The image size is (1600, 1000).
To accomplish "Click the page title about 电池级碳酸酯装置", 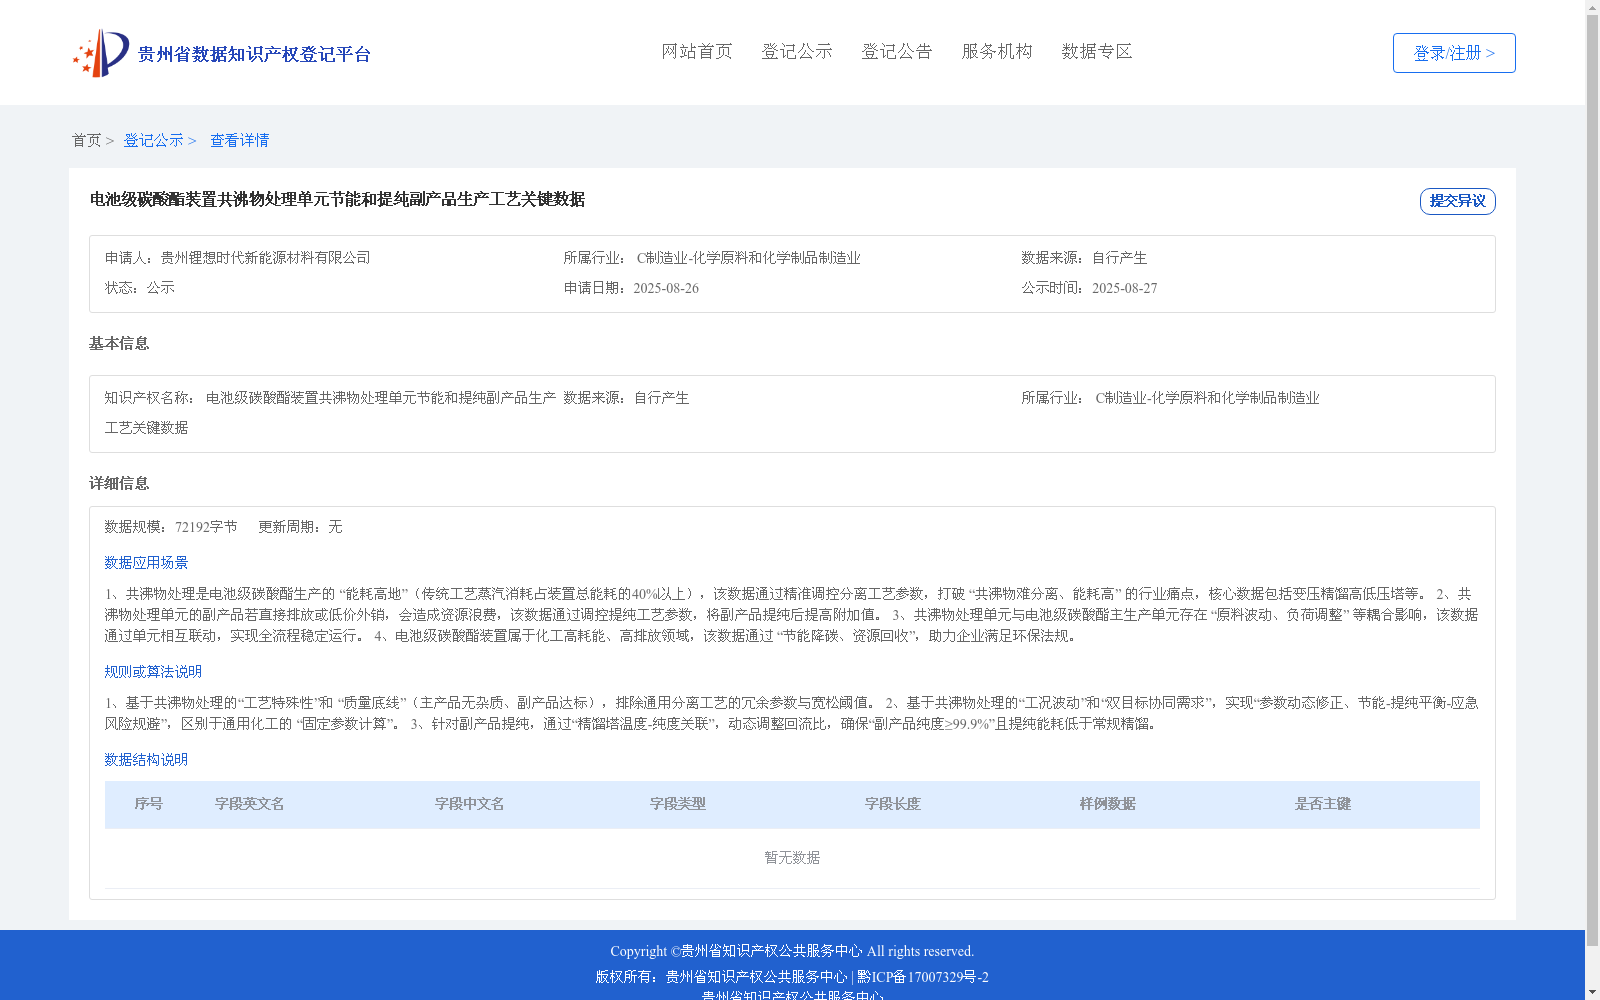I will tap(337, 199).
